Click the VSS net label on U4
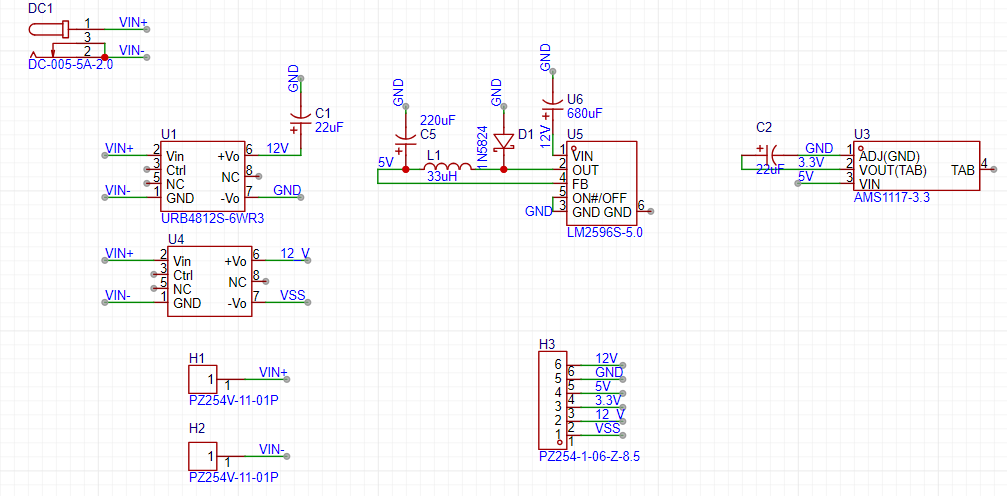Image resolution: width=1007 pixels, height=496 pixels. pos(293,294)
